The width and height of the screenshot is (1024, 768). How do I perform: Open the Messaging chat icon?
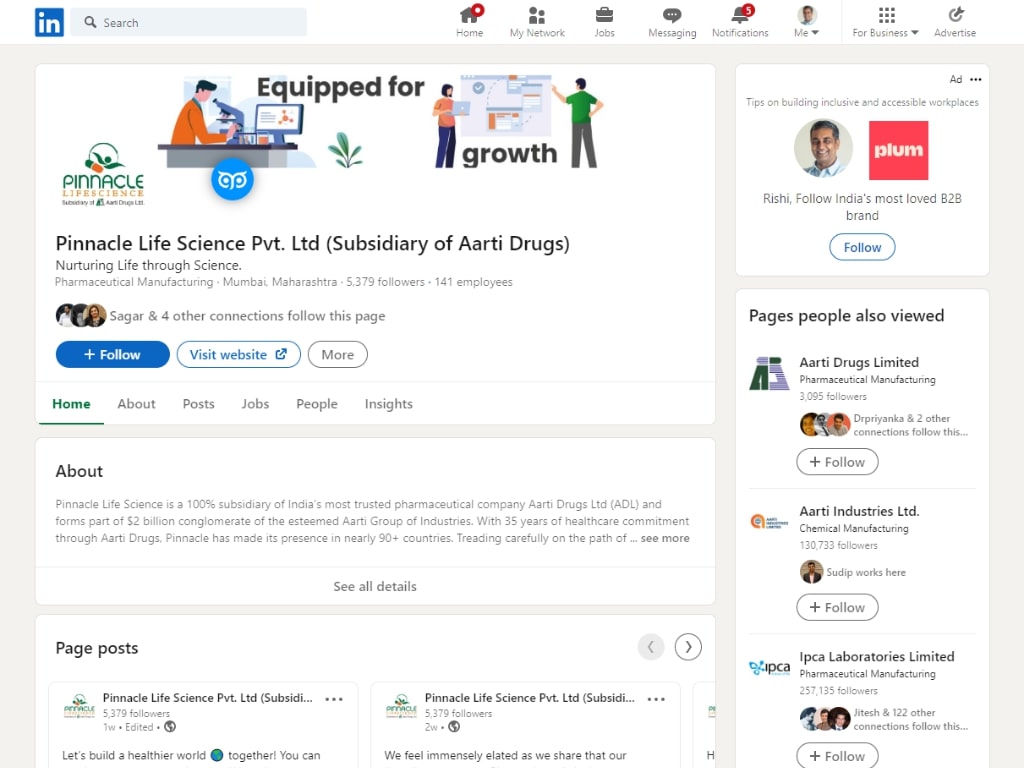[672, 15]
